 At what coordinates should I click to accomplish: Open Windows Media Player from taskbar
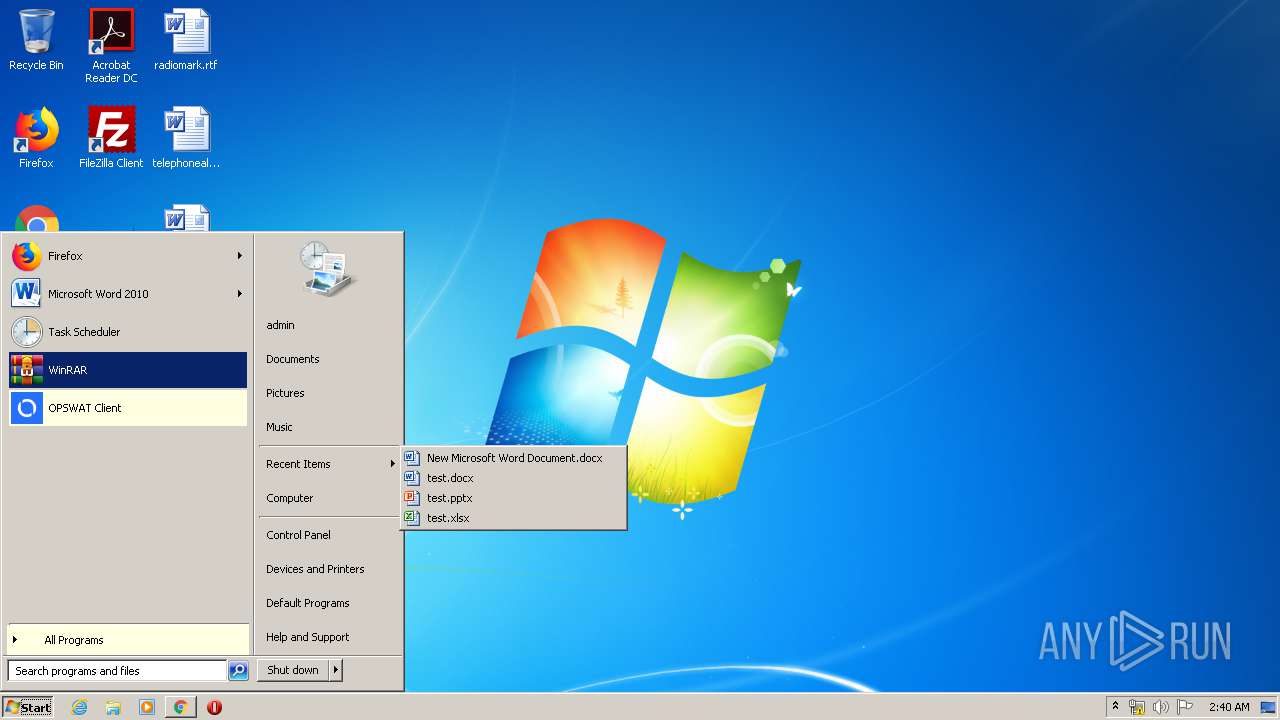point(147,707)
